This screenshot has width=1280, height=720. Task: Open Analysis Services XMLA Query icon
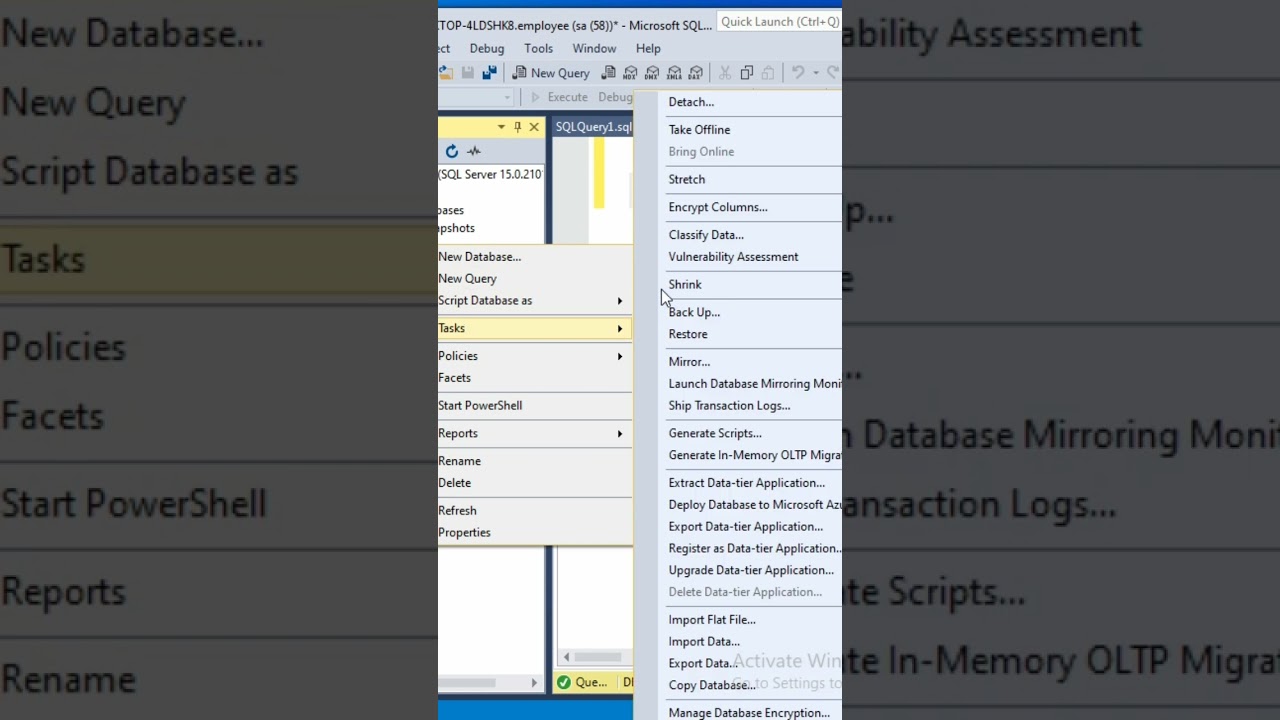coord(674,73)
